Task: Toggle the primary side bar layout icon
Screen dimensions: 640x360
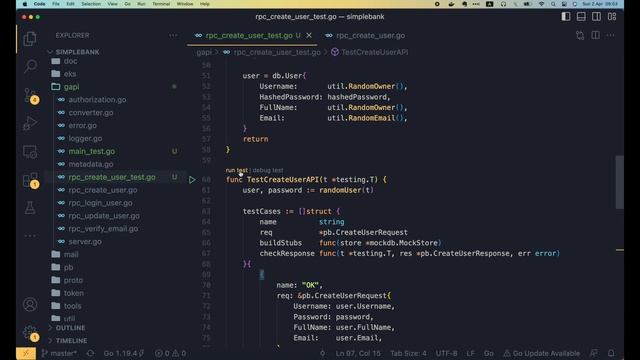Action: 566,17
